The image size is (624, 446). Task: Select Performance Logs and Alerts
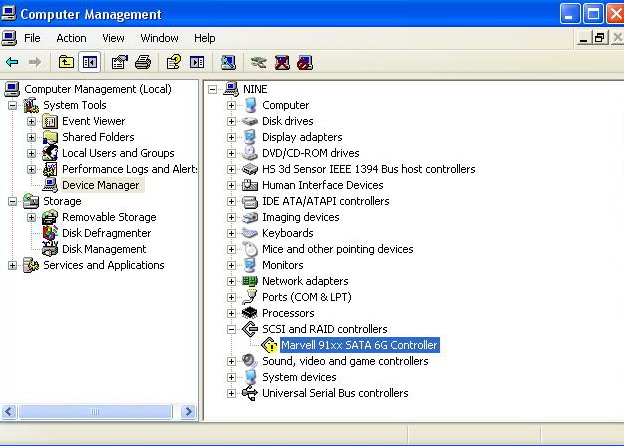(x=130, y=169)
